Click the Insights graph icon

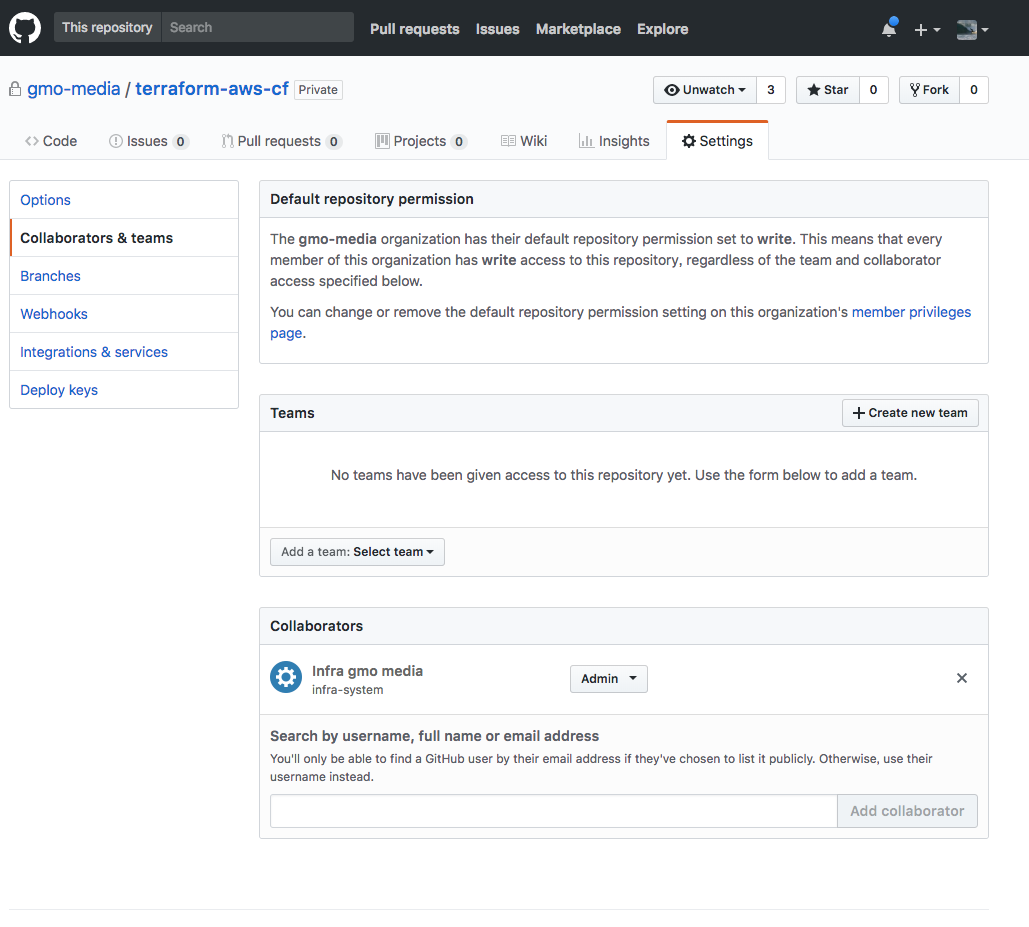[588, 140]
